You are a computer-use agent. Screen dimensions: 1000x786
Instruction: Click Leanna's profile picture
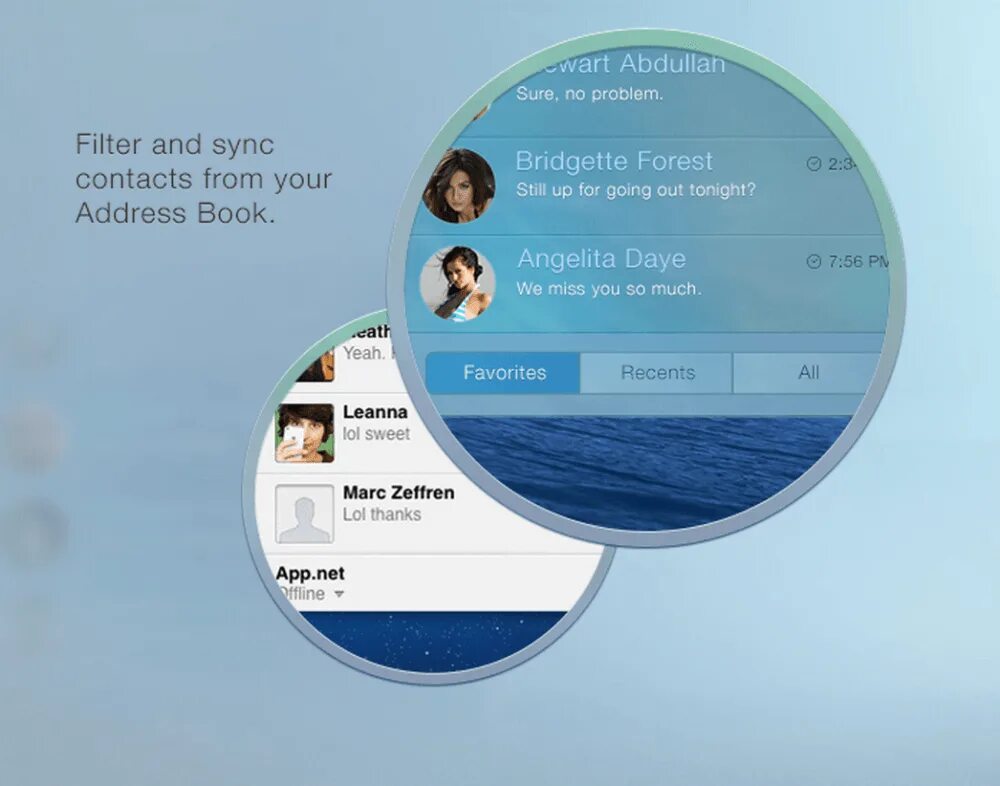tap(304, 433)
